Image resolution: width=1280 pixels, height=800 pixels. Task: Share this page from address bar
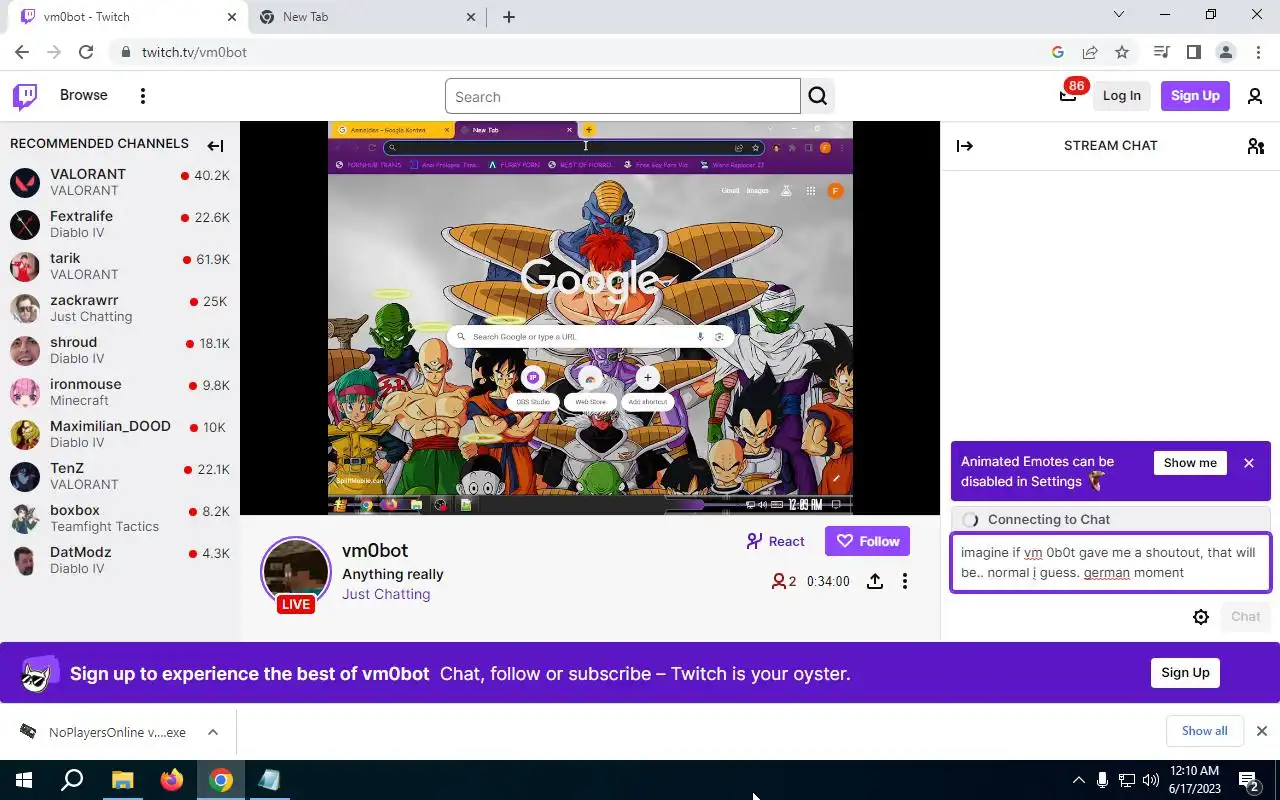(1090, 52)
